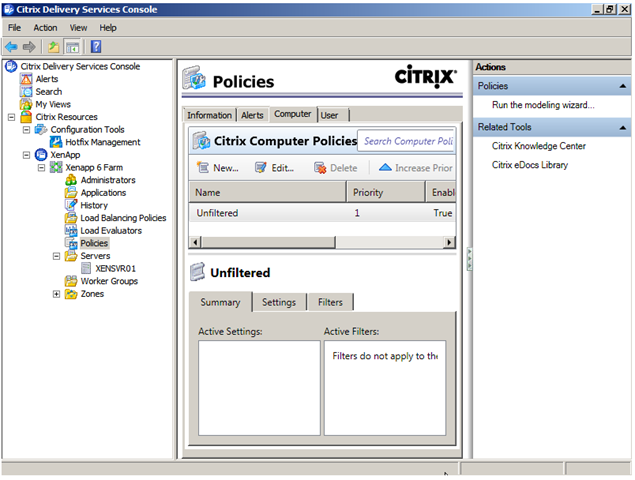Click the Edit policy pencil icon
The width and height of the screenshot is (635, 480).
261,167
